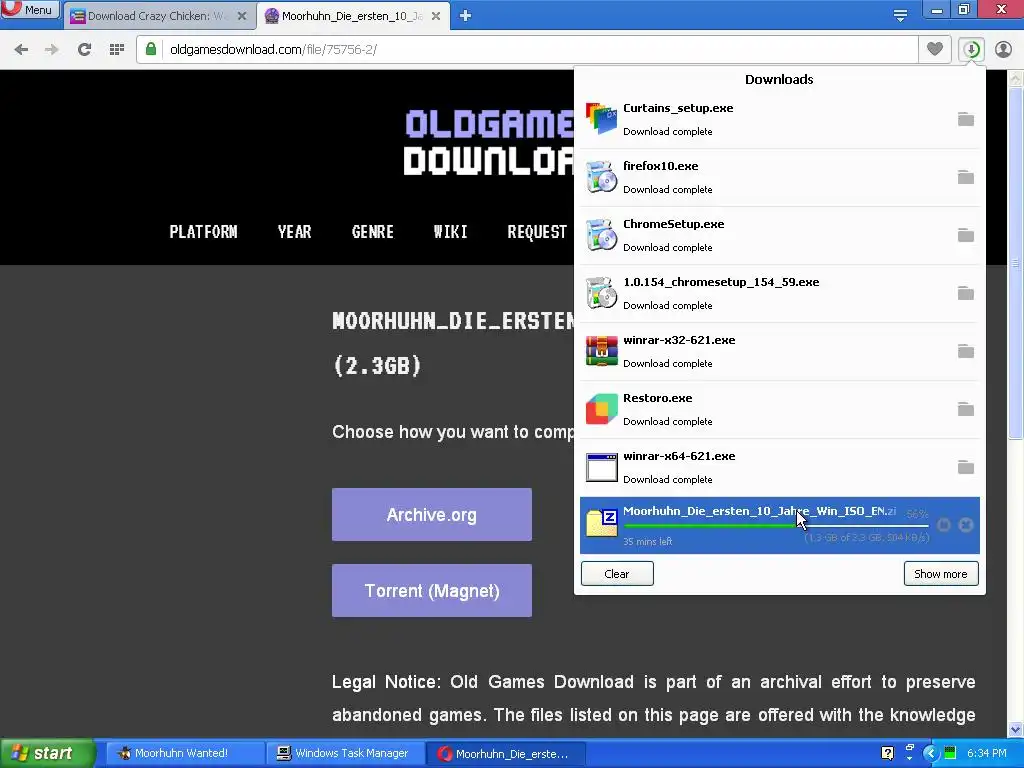
Task: Show firefox10.exe in its folder
Action: click(x=966, y=178)
